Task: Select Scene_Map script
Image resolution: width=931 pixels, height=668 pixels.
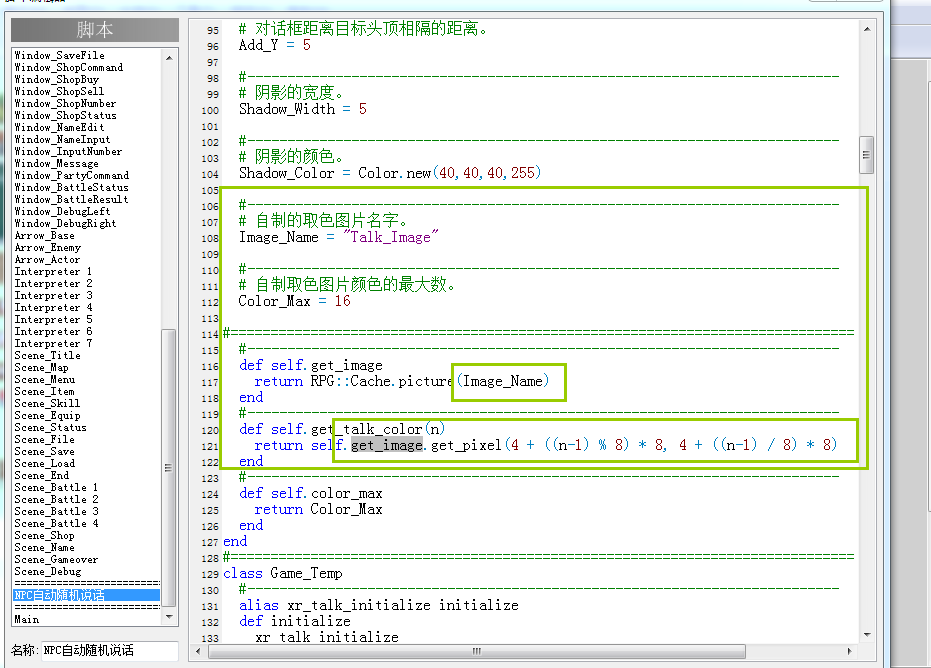Action: click(x=42, y=367)
